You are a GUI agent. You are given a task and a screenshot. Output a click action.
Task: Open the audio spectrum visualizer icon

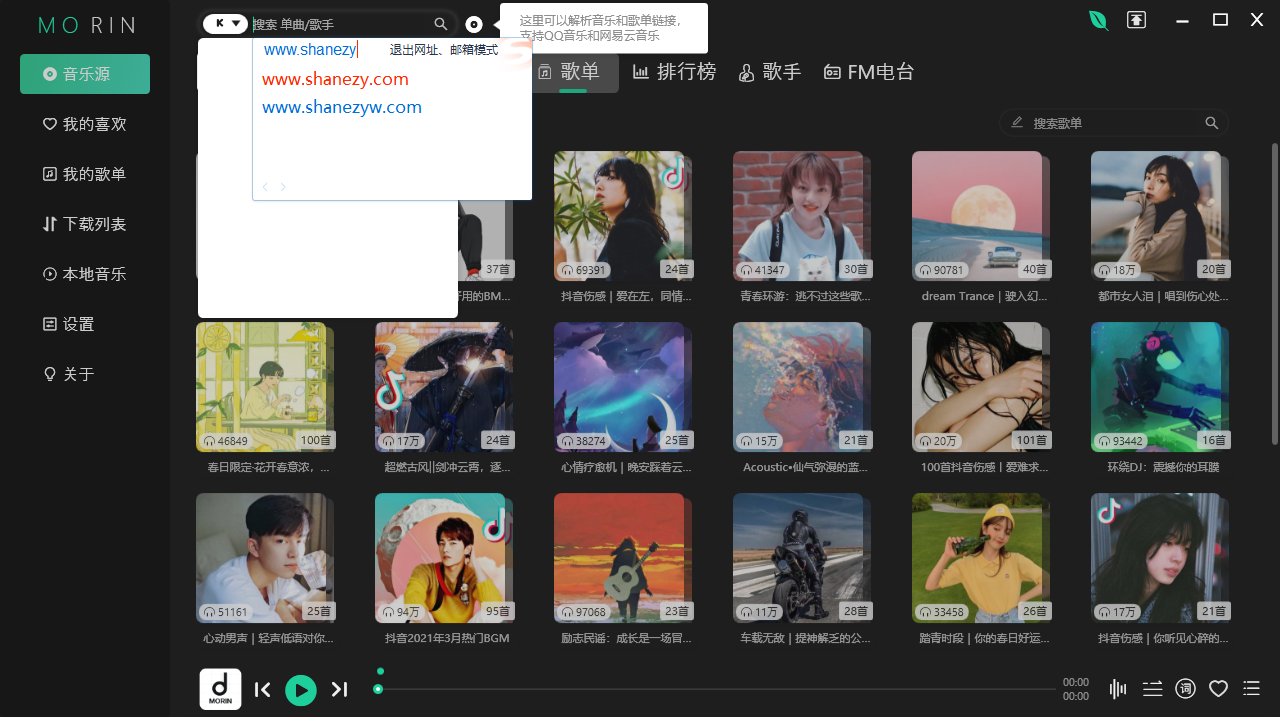pyautogui.click(x=1117, y=688)
